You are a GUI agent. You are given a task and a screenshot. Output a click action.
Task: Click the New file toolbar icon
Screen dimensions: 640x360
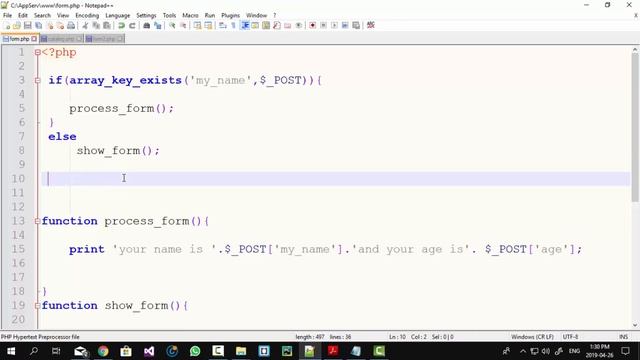click(7, 25)
